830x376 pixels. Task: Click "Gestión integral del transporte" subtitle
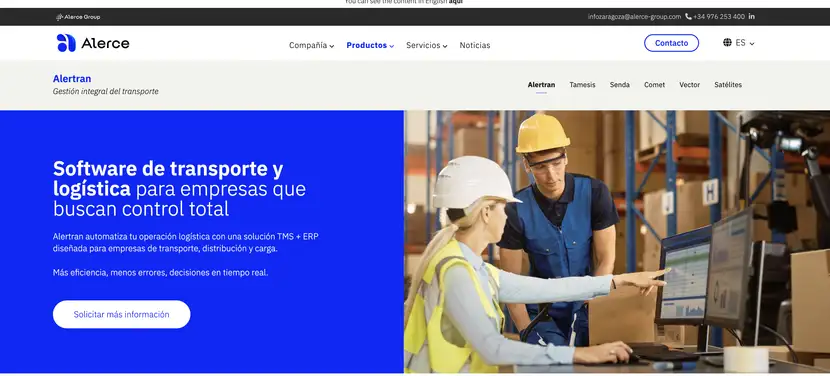point(105,92)
